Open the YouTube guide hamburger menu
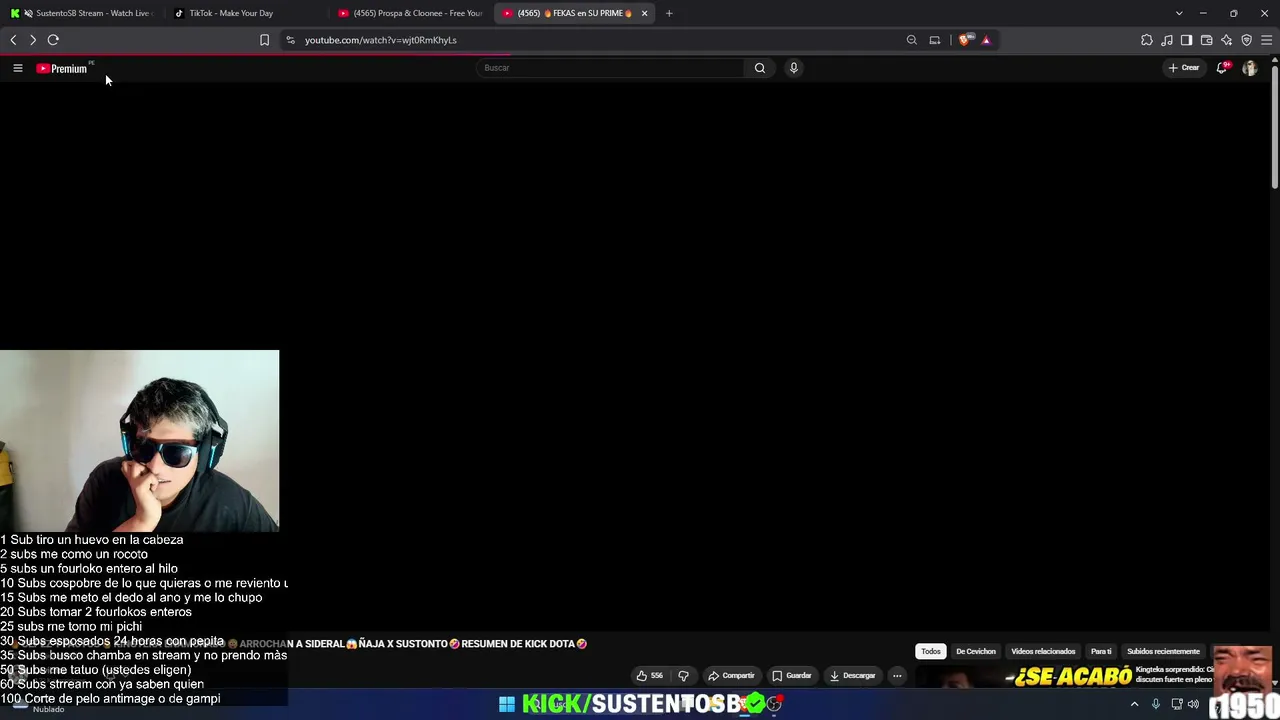Screen dimensions: 1280x720 [17, 68]
